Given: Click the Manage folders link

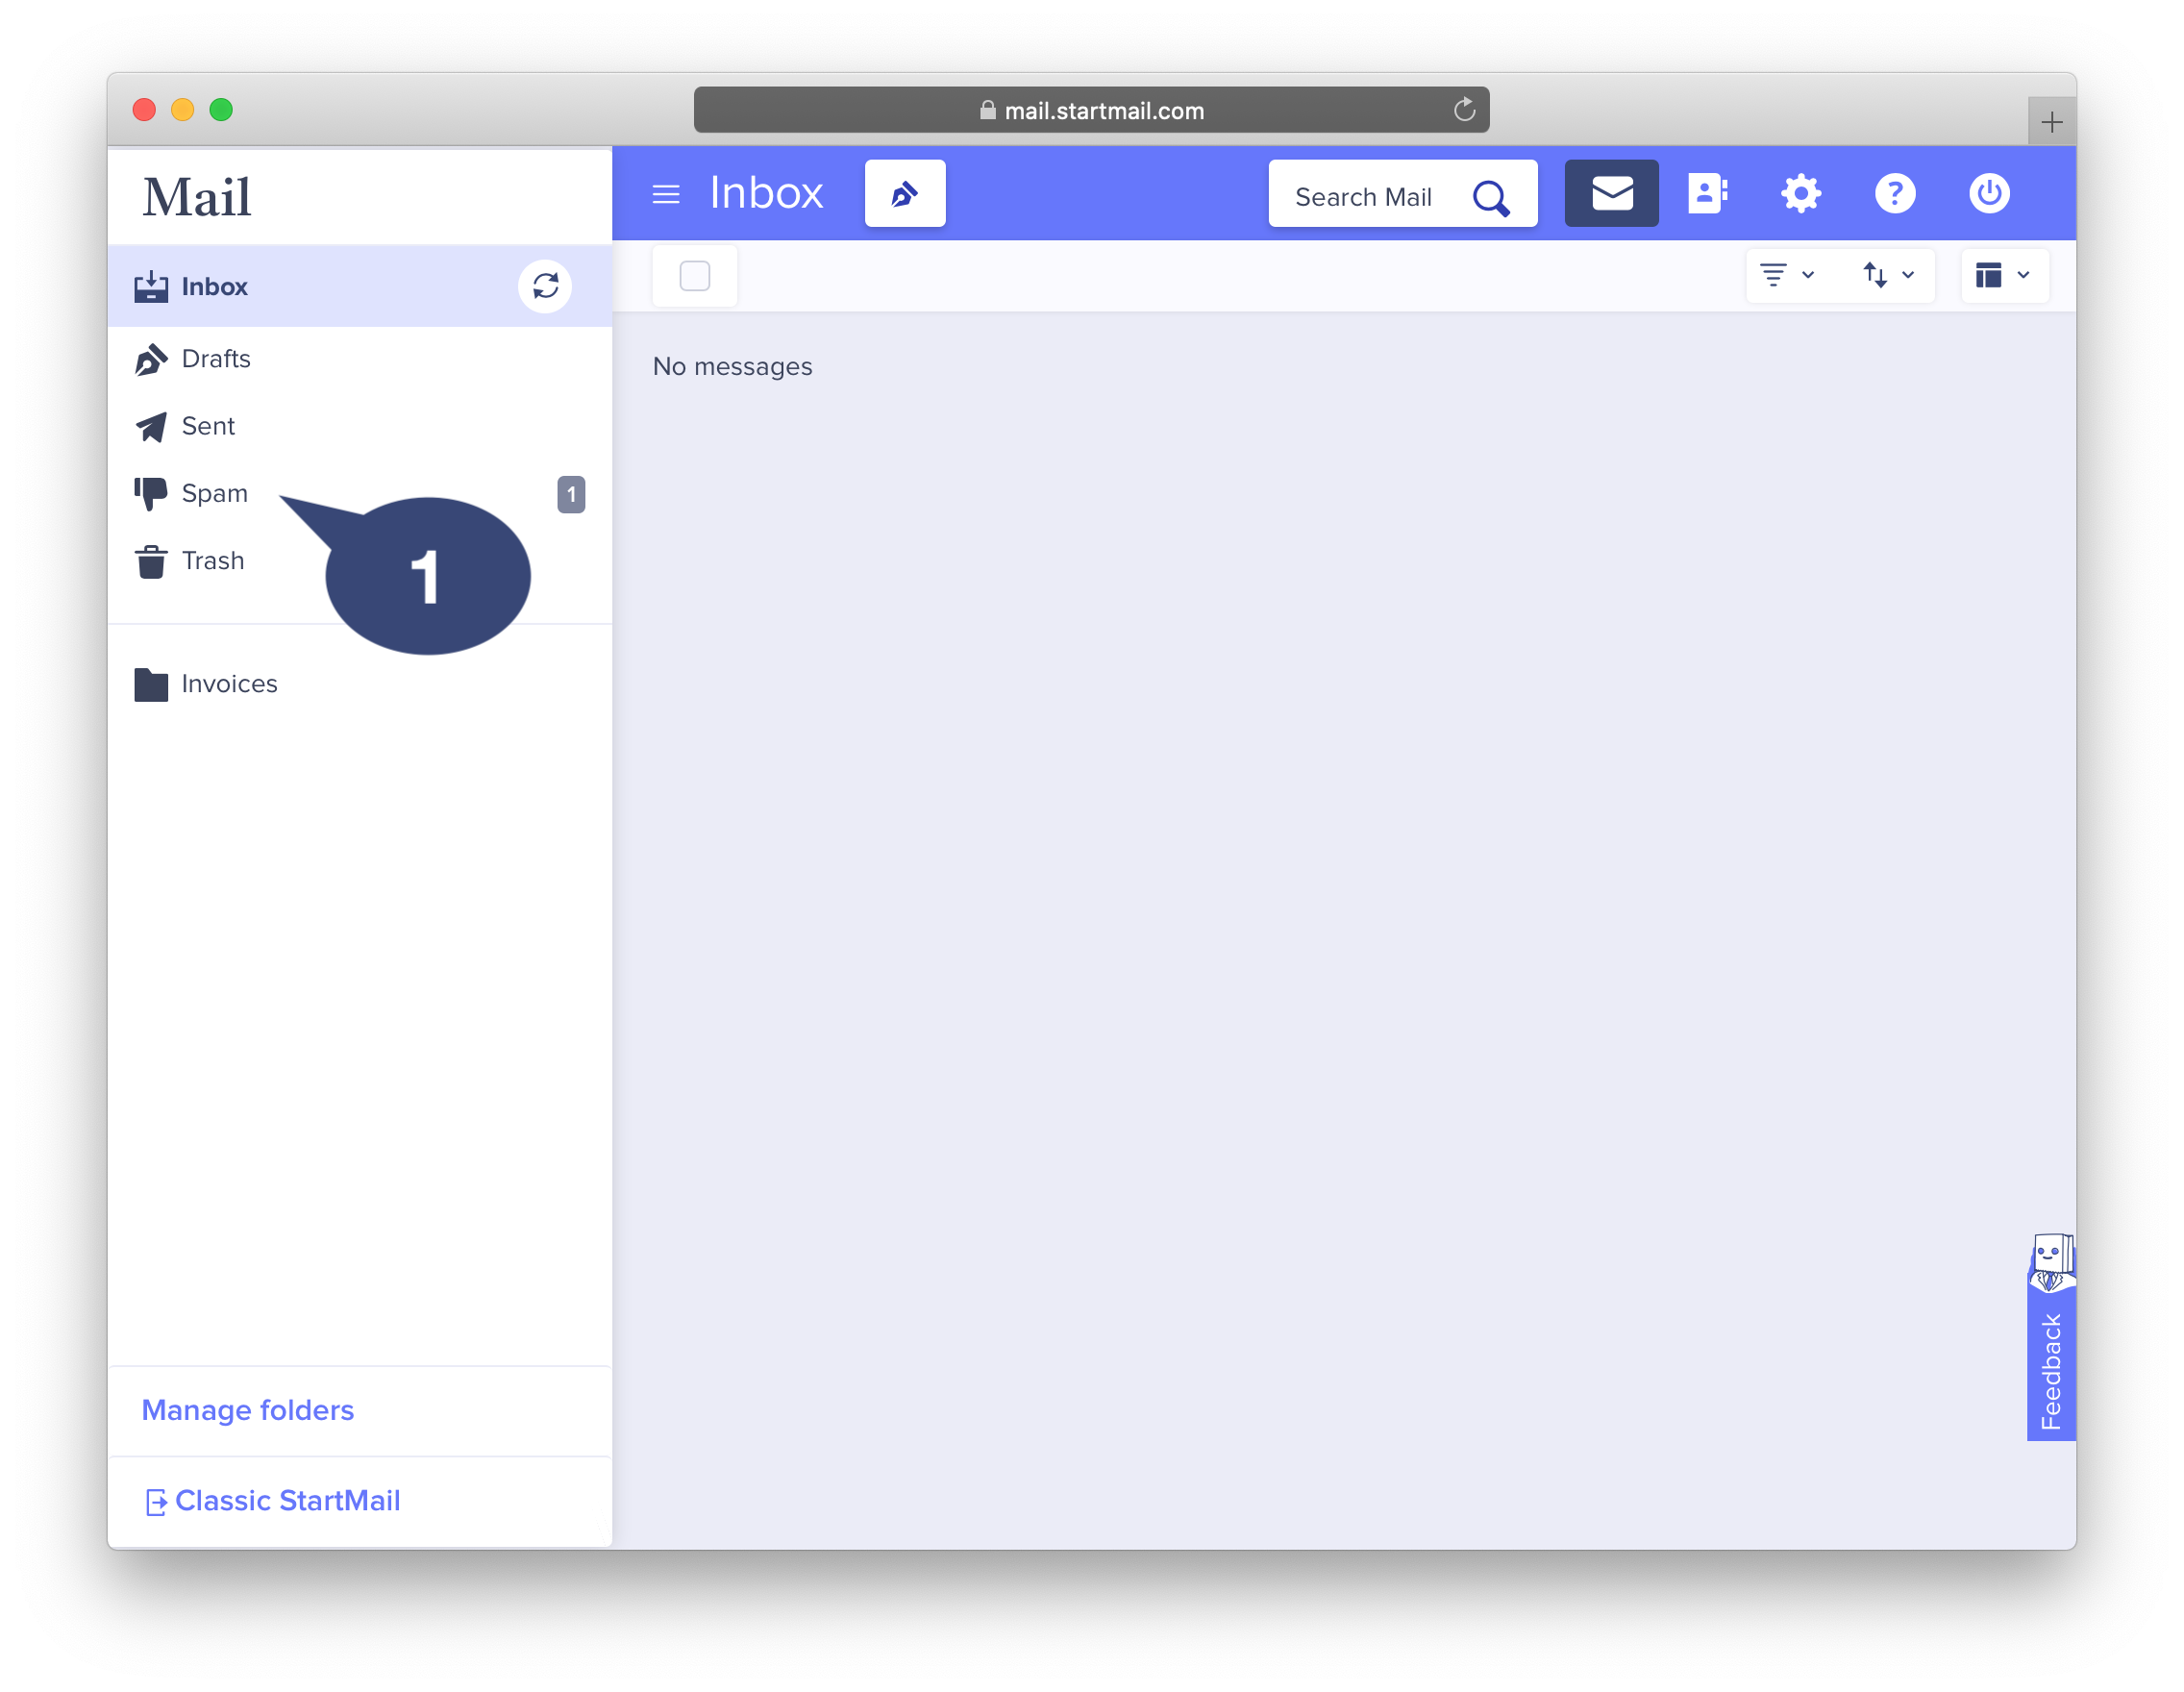Looking at the screenshot, I should (248, 1410).
